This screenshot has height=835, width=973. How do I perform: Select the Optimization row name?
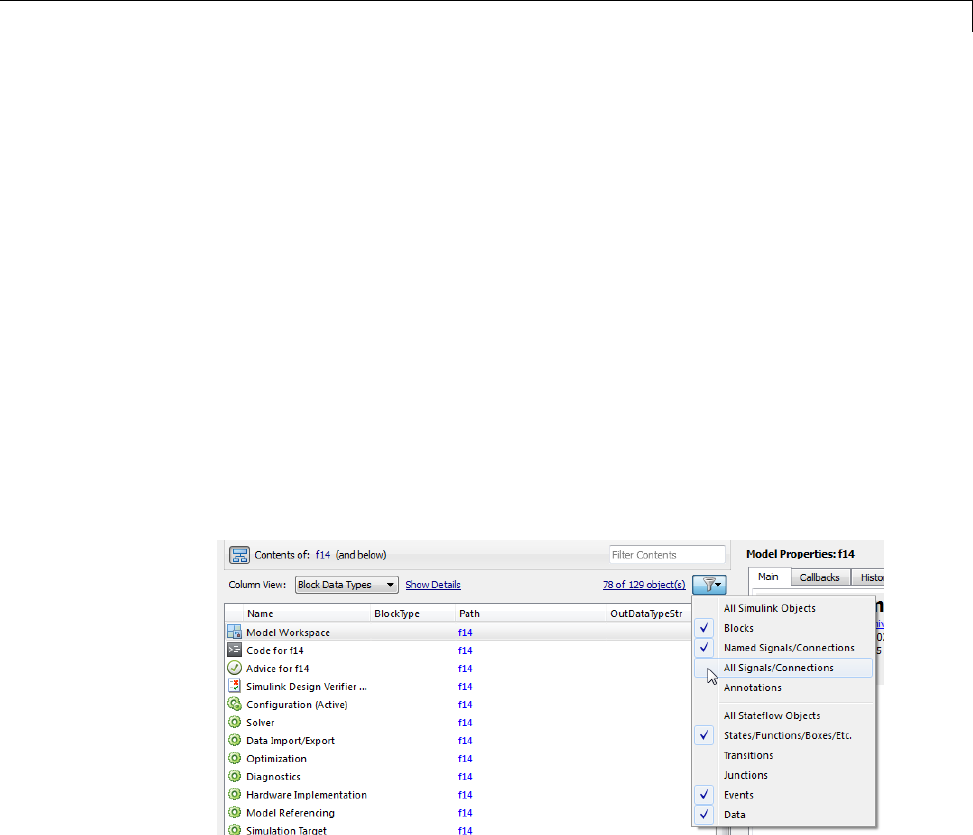[276, 758]
